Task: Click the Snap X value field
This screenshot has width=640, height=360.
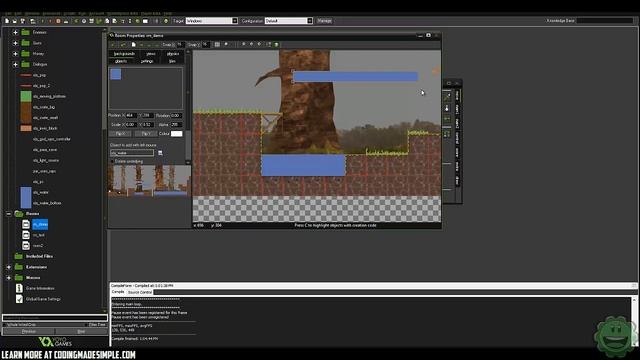Action: 180,44
